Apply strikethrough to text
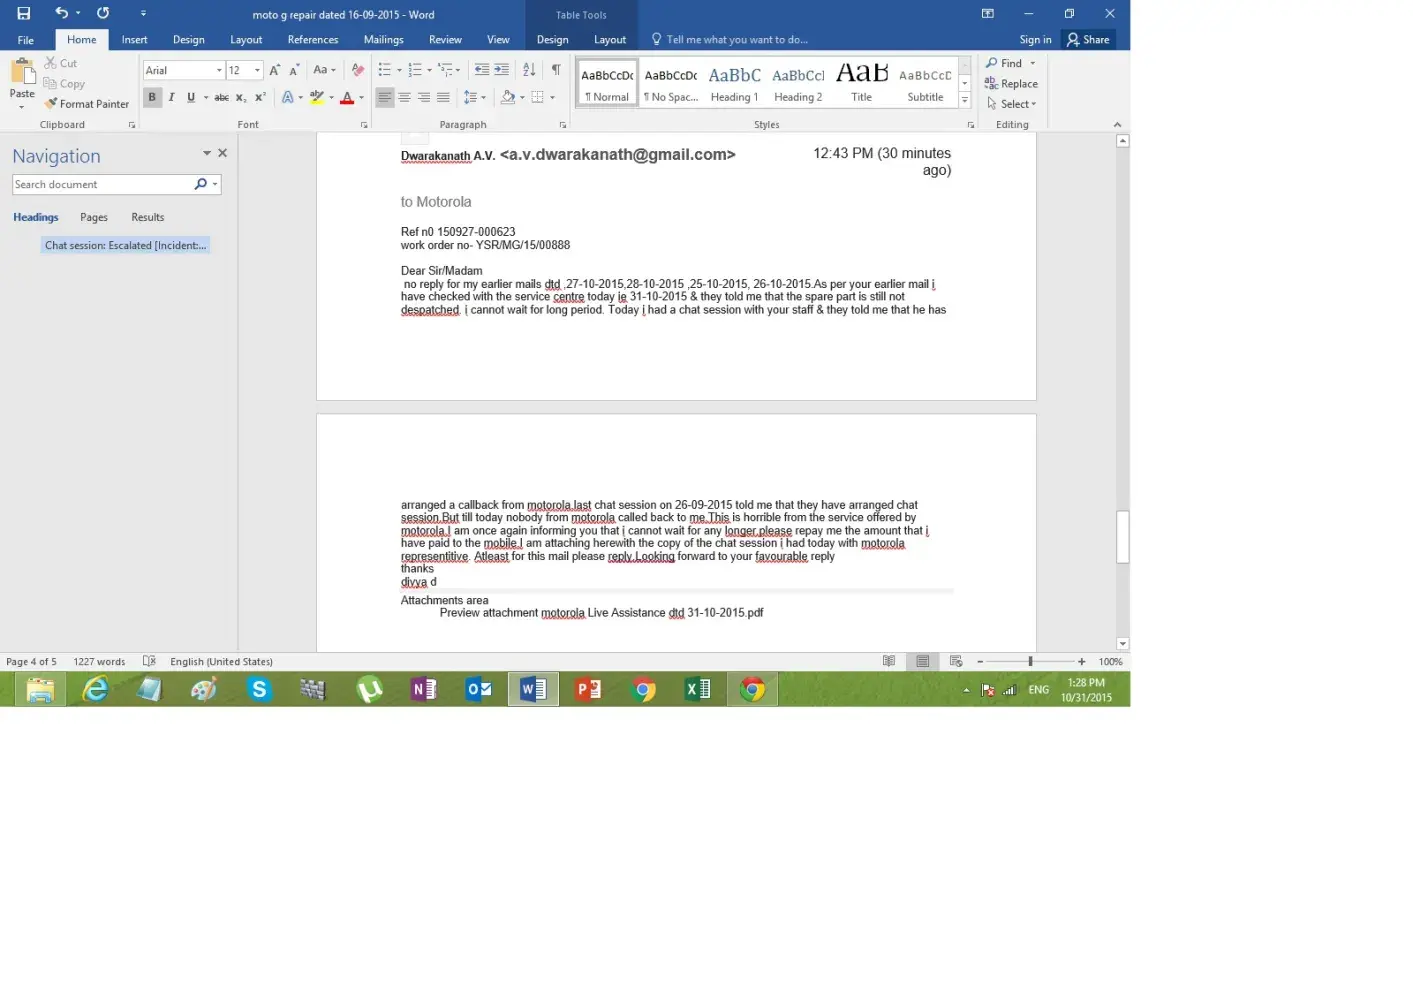The image size is (1413, 1000). point(222,98)
